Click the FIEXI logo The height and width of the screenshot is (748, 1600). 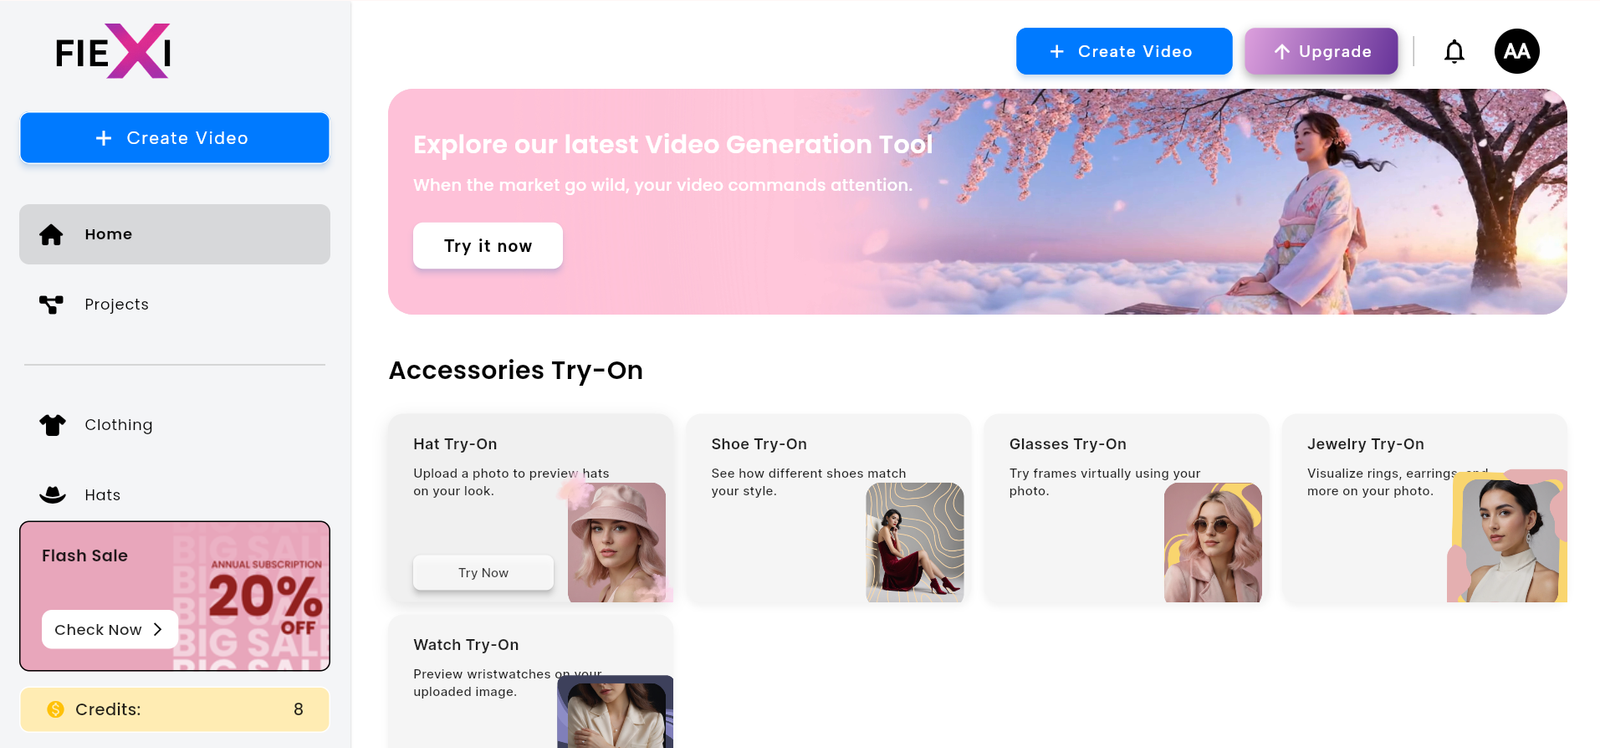tap(113, 51)
